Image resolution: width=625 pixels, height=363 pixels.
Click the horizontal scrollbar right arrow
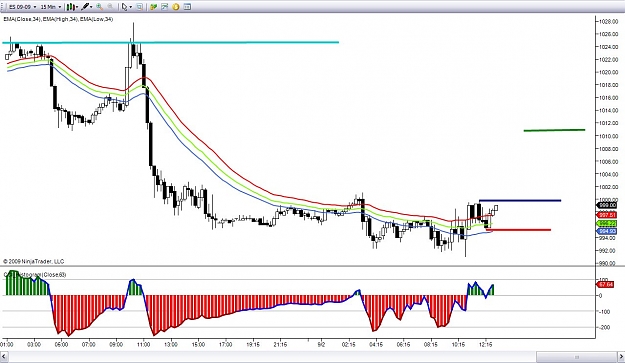click(621, 357)
